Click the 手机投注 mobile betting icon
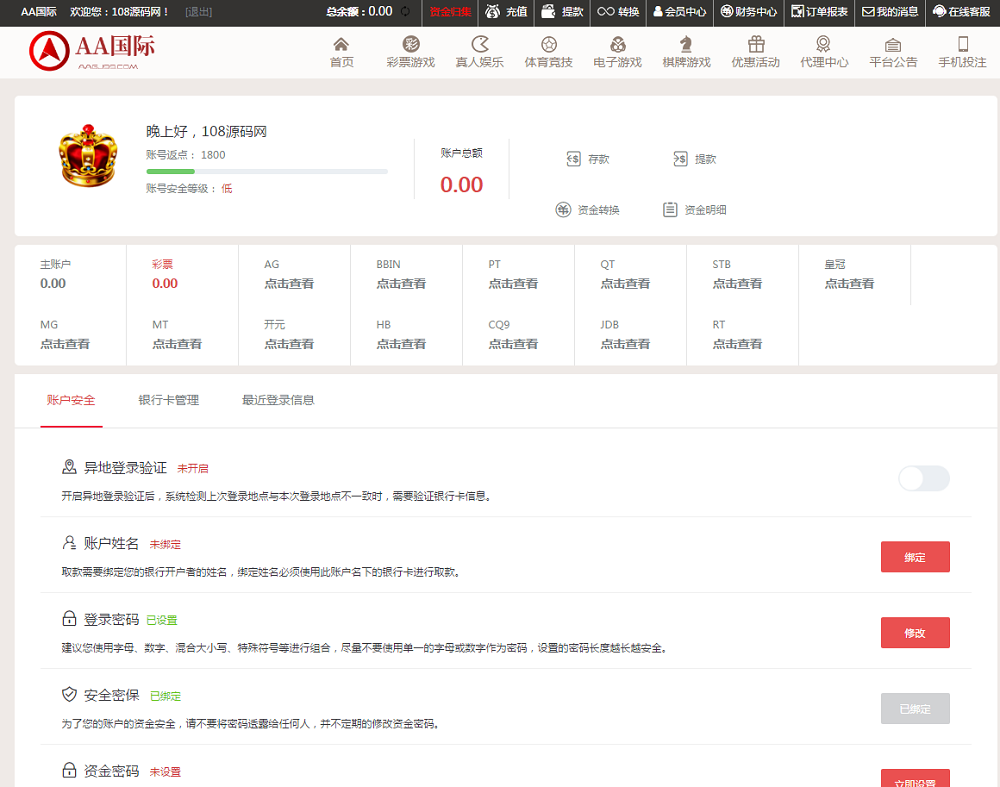The image size is (1000, 787). coord(961,52)
